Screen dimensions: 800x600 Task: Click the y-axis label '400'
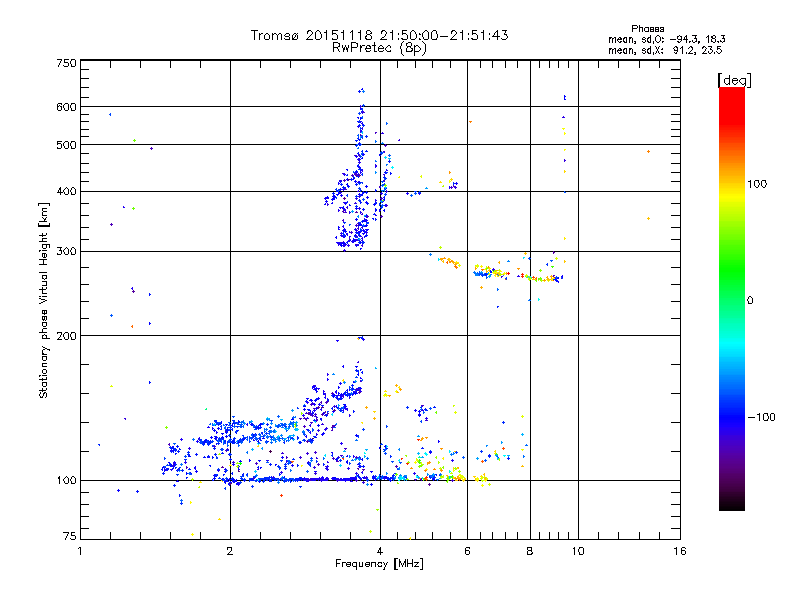pos(66,192)
